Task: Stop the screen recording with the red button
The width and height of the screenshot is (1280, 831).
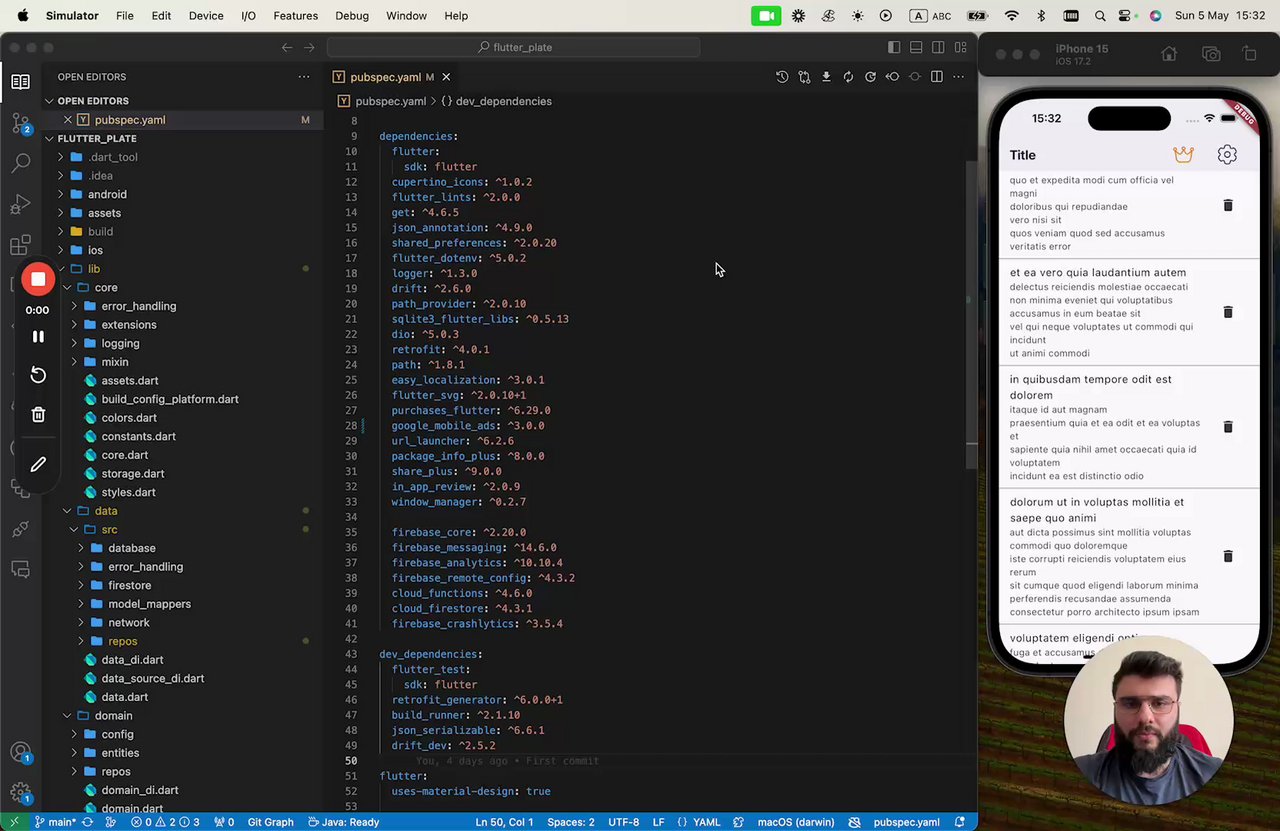Action: 38,280
